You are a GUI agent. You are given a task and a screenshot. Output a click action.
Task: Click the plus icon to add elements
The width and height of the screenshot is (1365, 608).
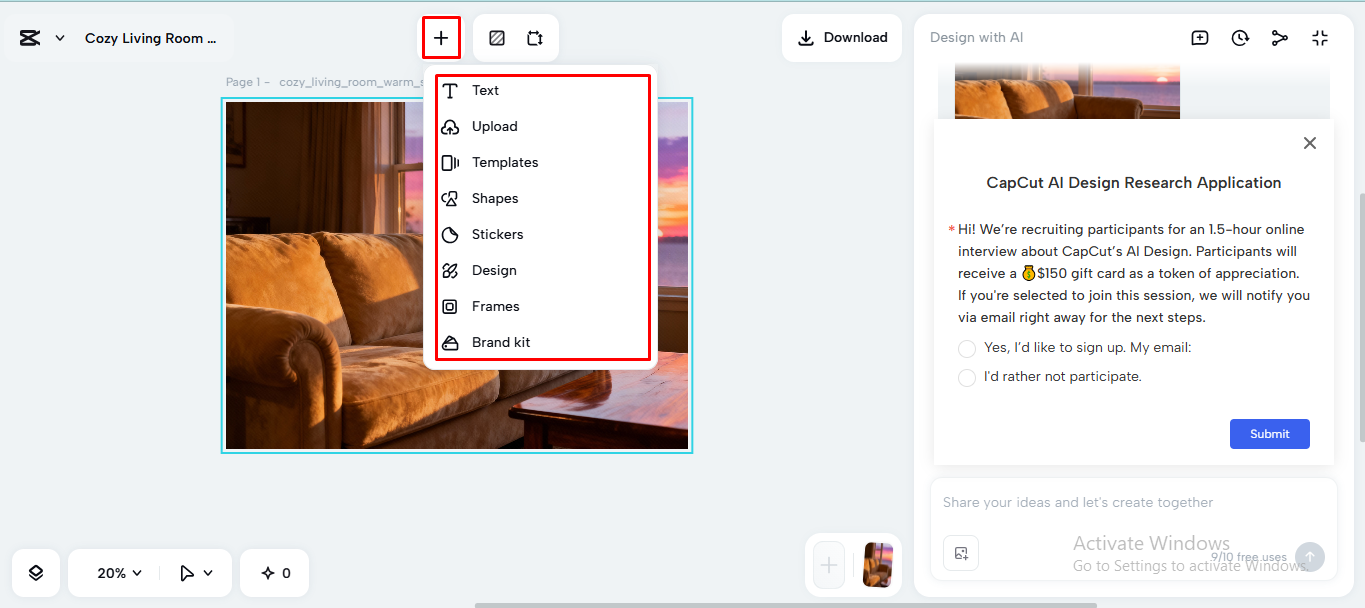441,37
